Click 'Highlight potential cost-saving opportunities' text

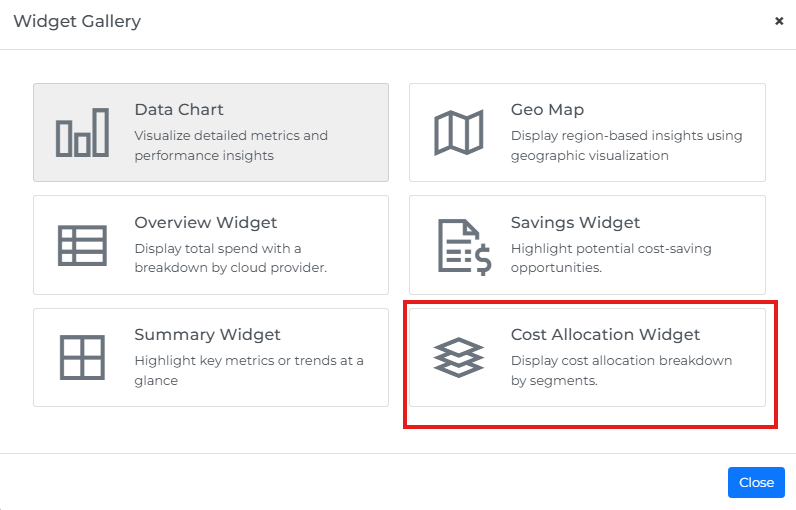[611, 258]
